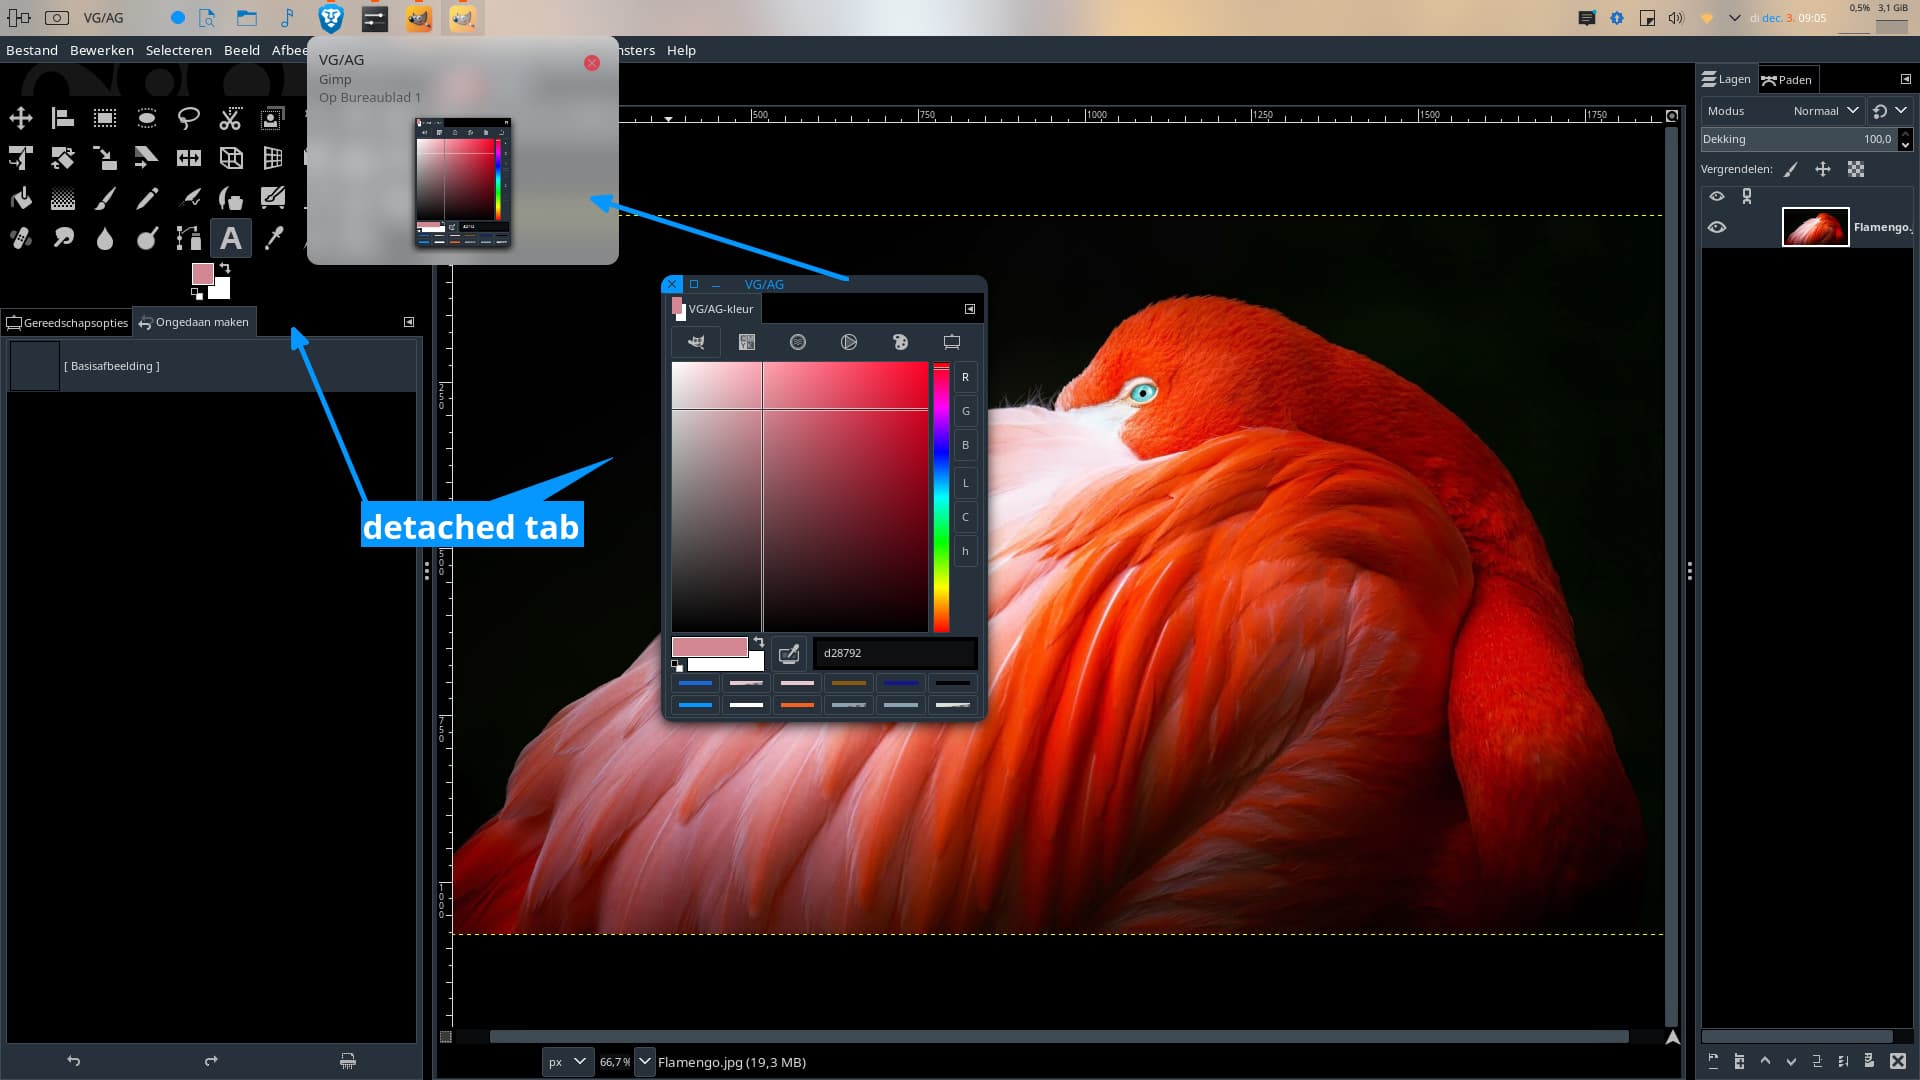Toggle lock alpha channel checkerboard icon
The width and height of the screenshot is (1920, 1080).
(1856, 169)
